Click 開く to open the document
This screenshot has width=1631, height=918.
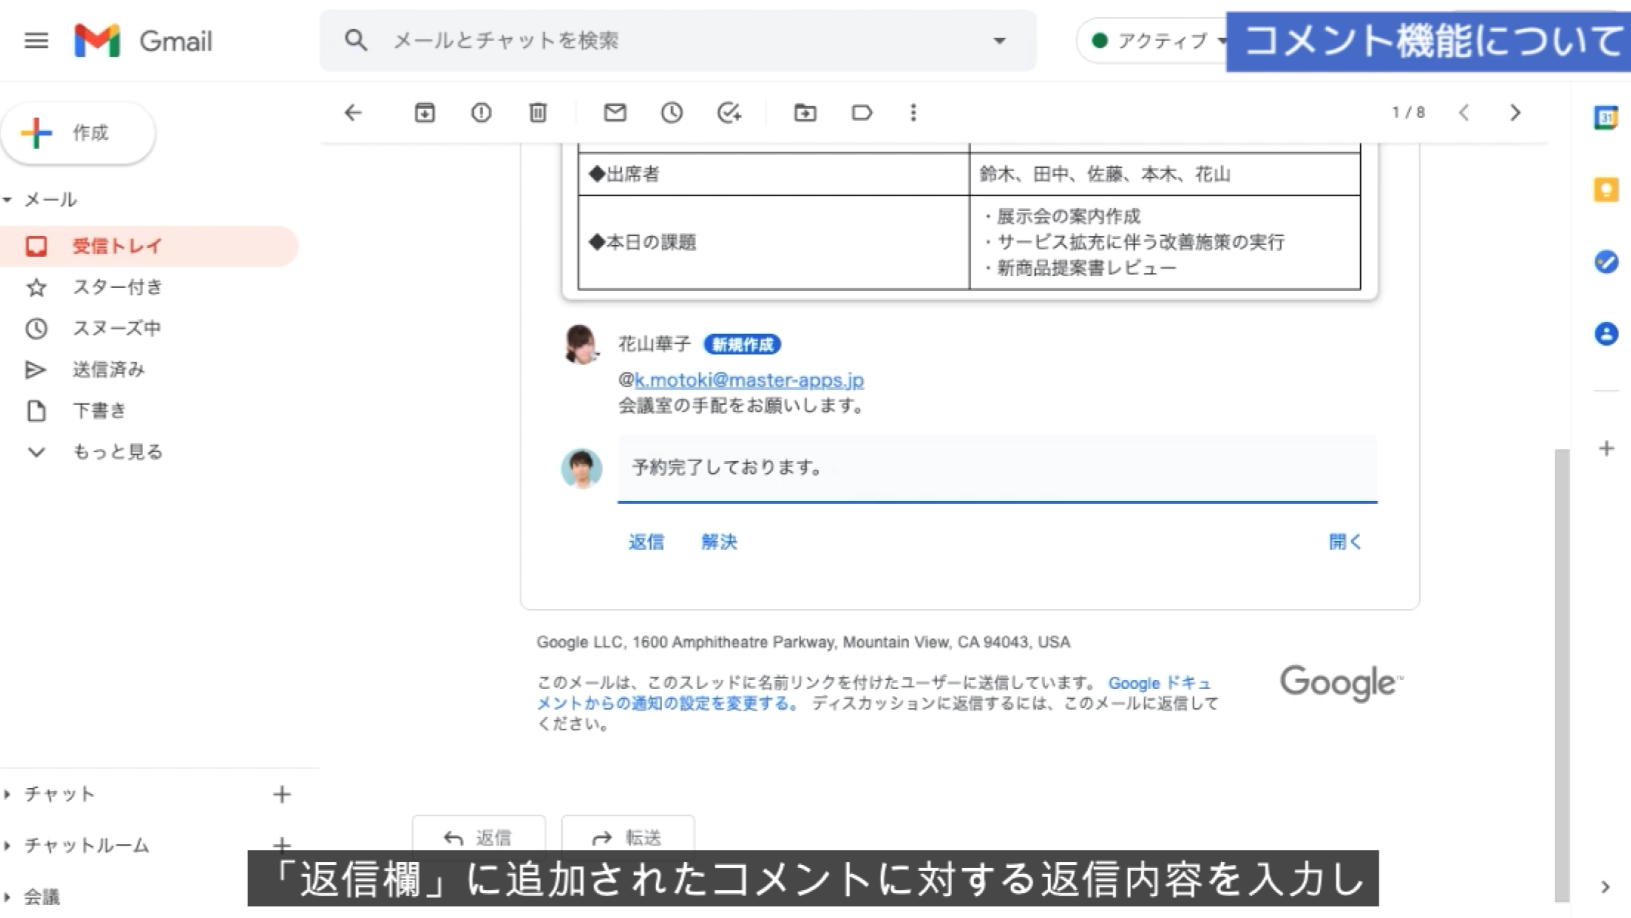coord(1345,542)
